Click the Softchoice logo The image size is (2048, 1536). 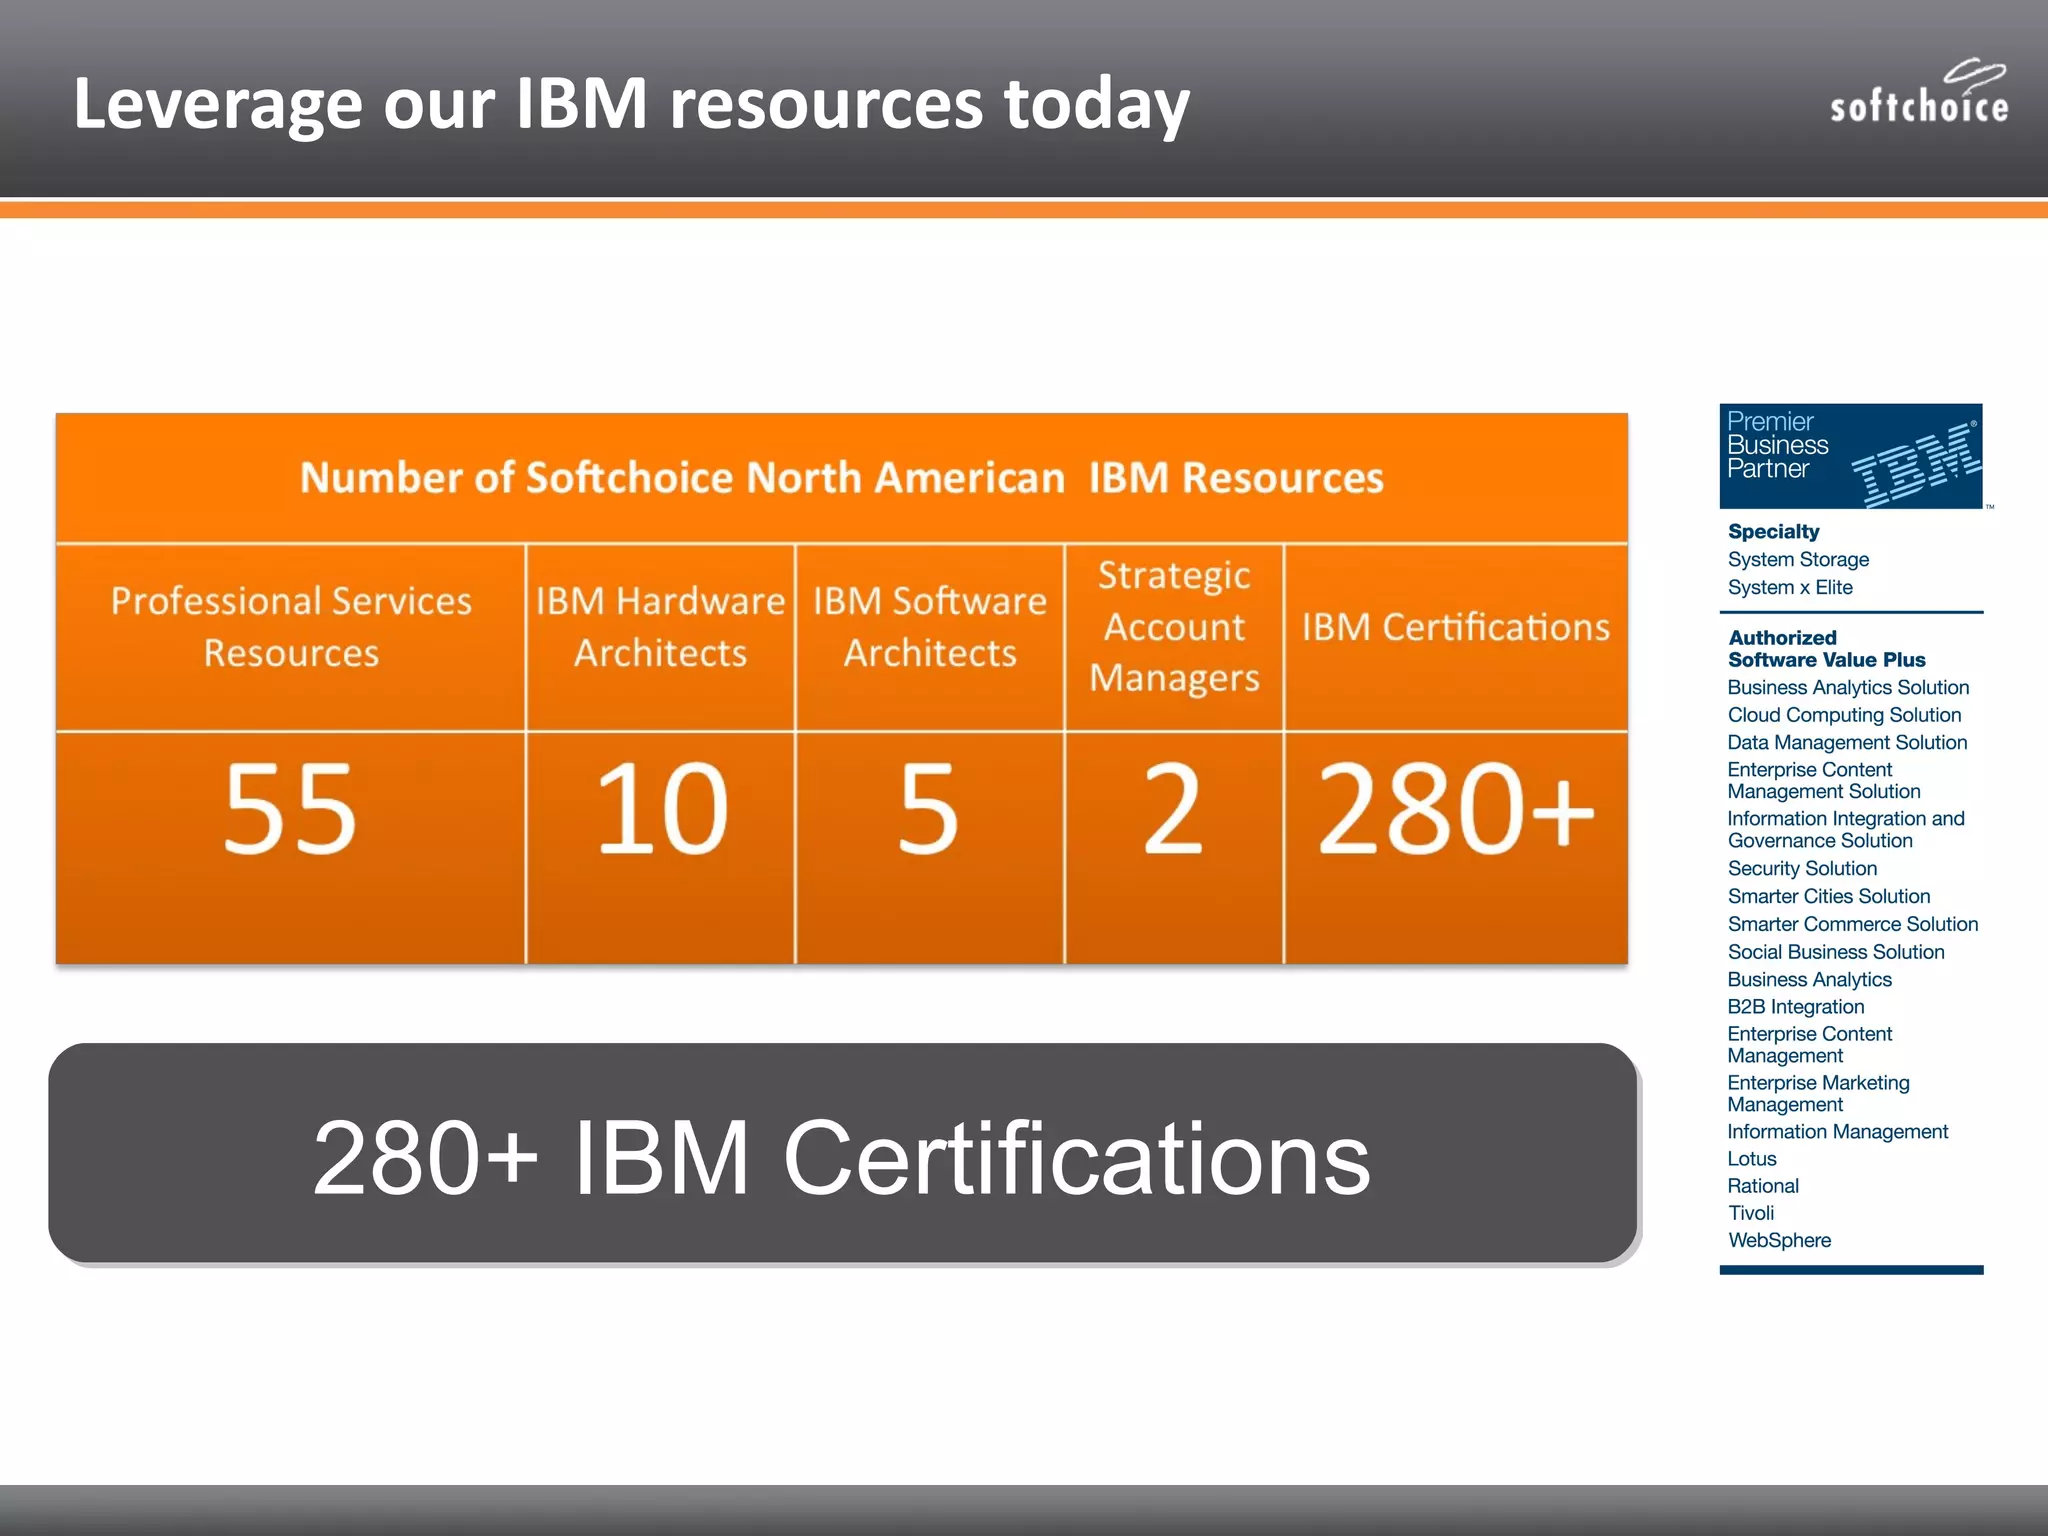(x=1918, y=92)
